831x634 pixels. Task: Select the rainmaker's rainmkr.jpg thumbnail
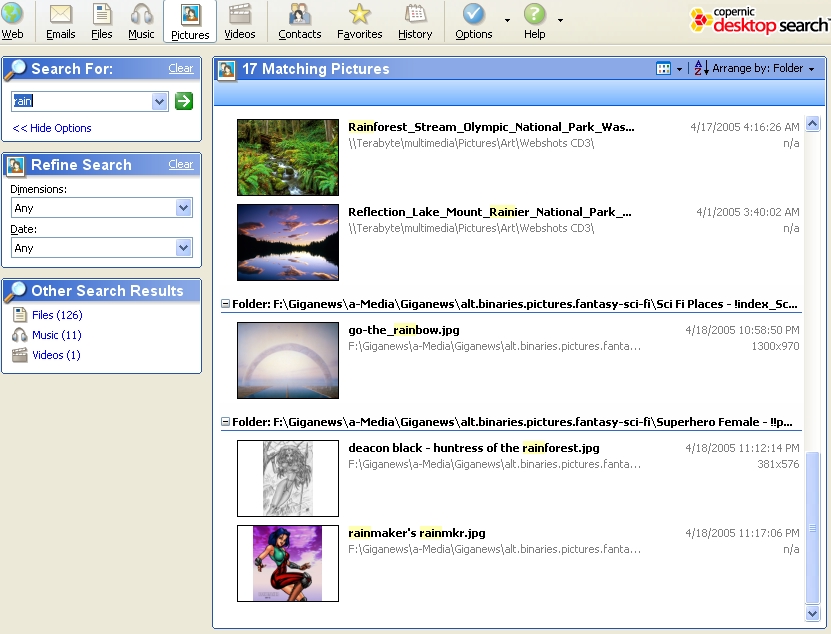[x=288, y=563]
